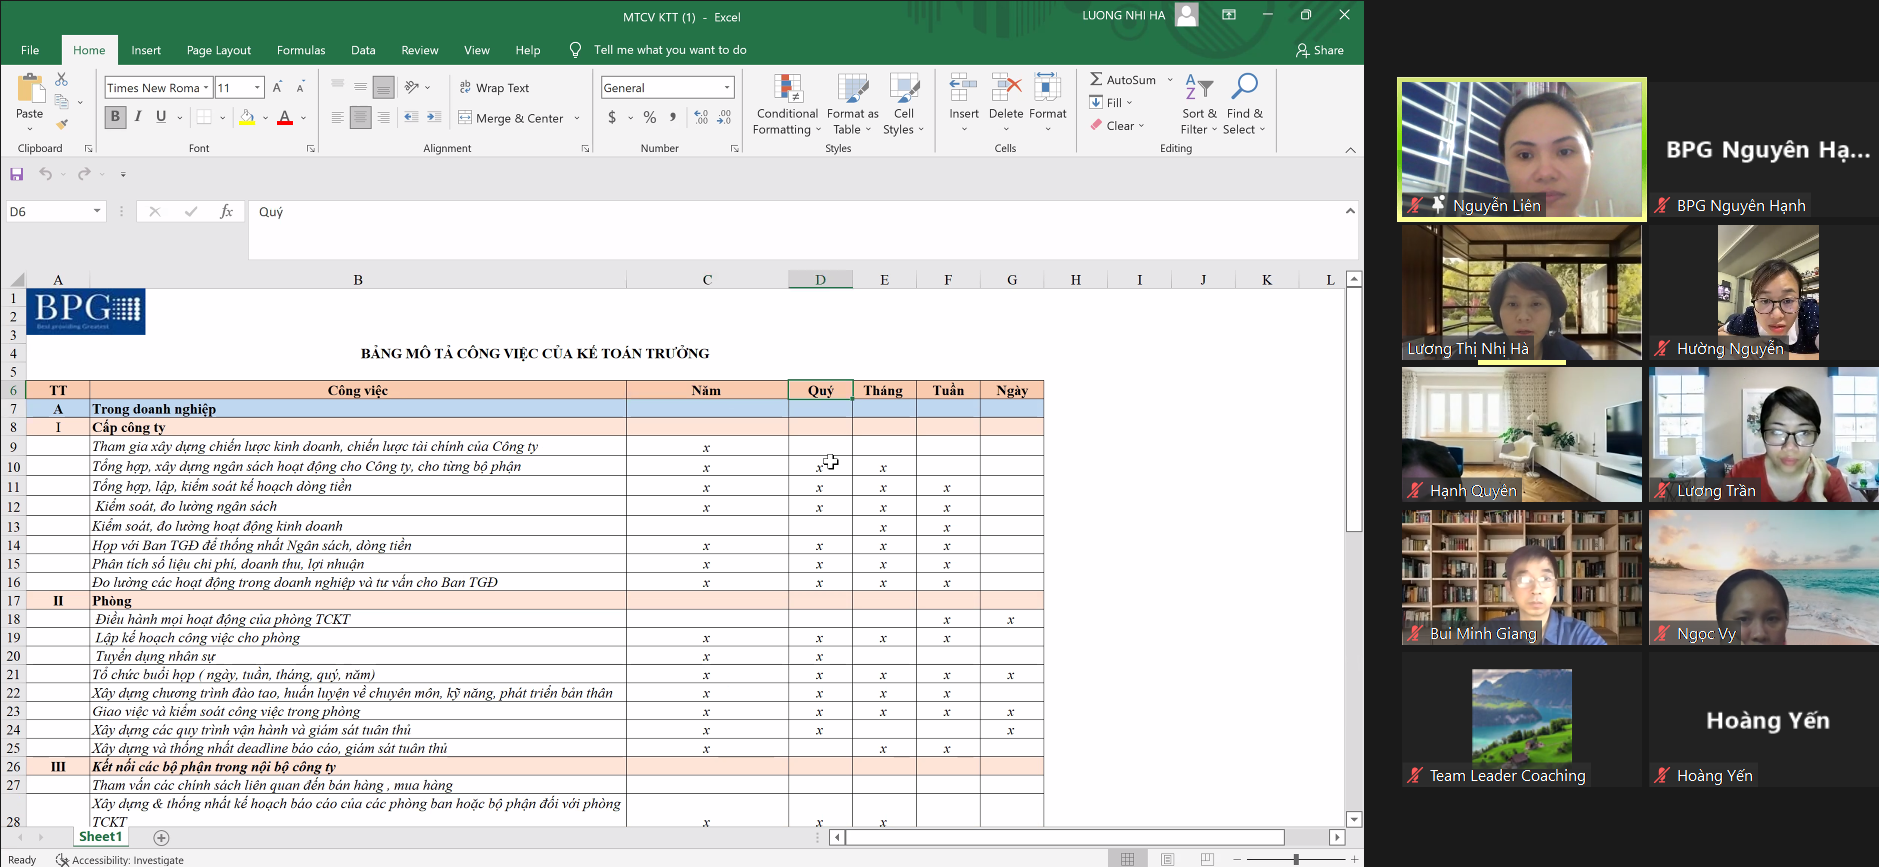The height and width of the screenshot is (867, 1879).
Task: Add a new sheet with plus icon
Action: (162, 838)
